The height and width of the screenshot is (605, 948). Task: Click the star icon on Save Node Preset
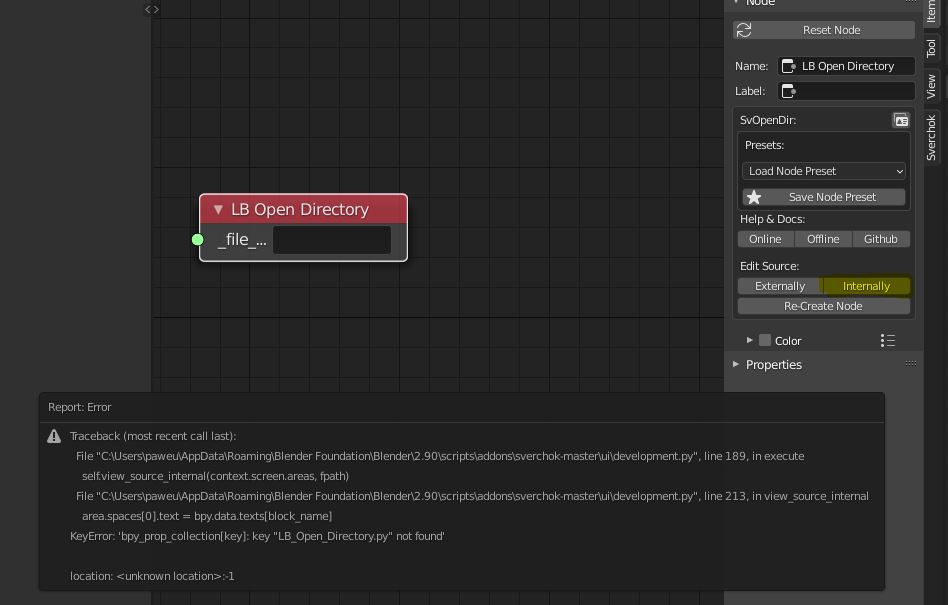754,197
